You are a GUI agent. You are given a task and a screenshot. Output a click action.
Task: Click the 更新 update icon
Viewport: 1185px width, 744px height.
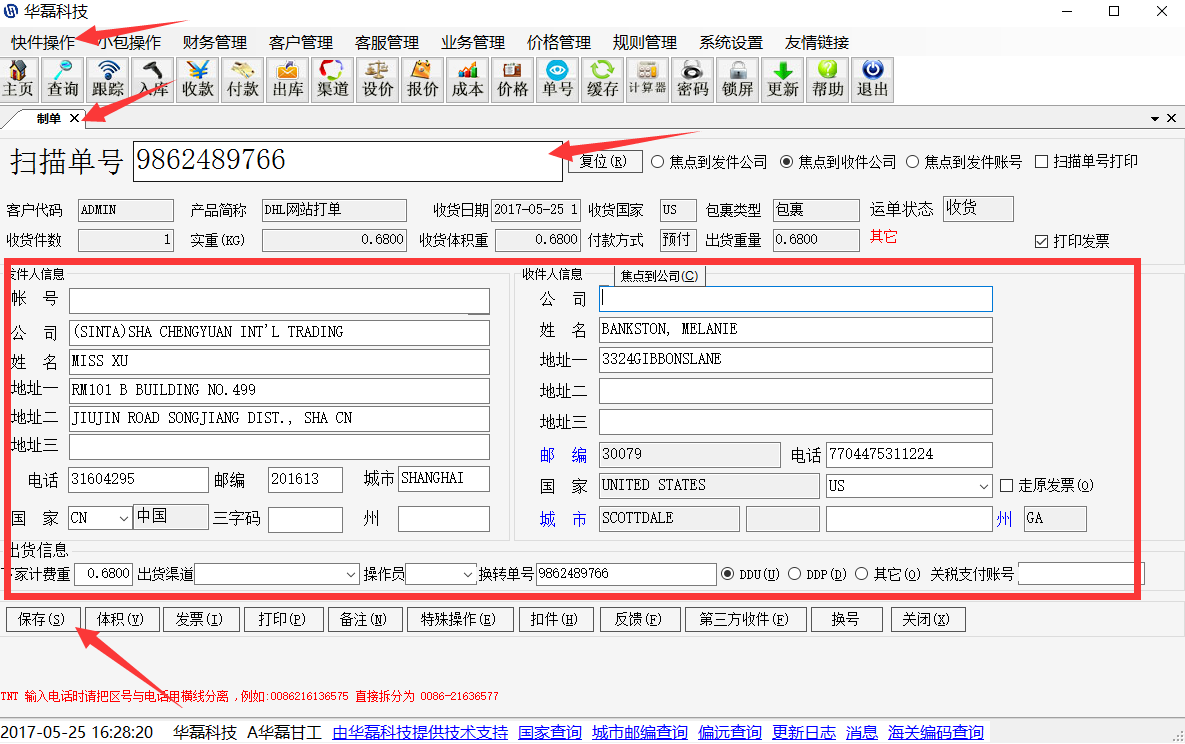[783, 80]
